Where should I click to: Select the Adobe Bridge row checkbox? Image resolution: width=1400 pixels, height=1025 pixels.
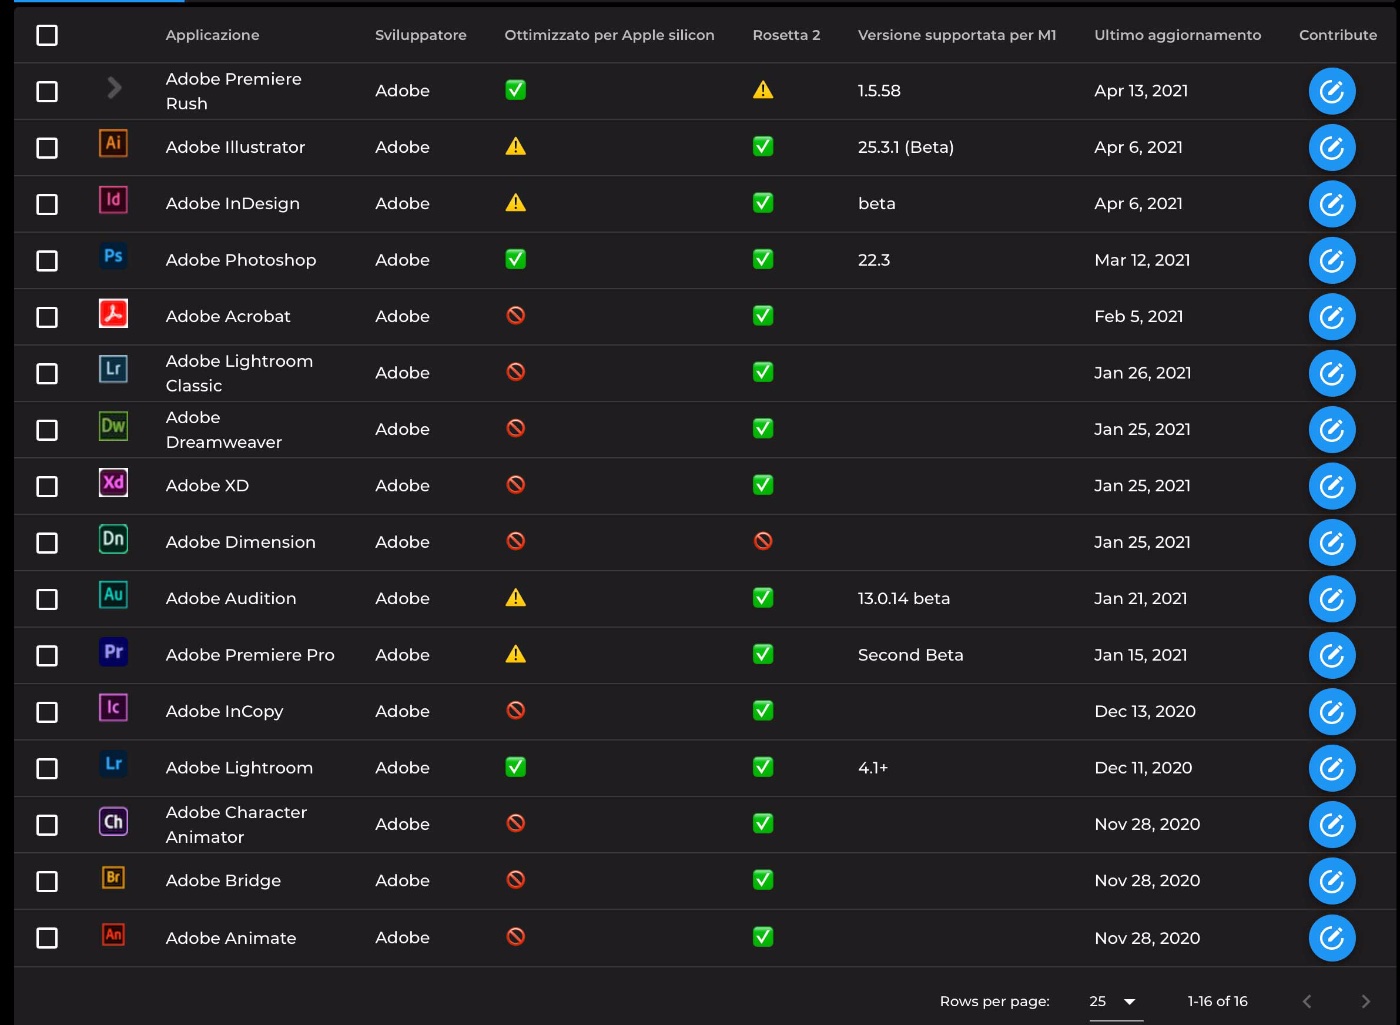coord(47,881)
